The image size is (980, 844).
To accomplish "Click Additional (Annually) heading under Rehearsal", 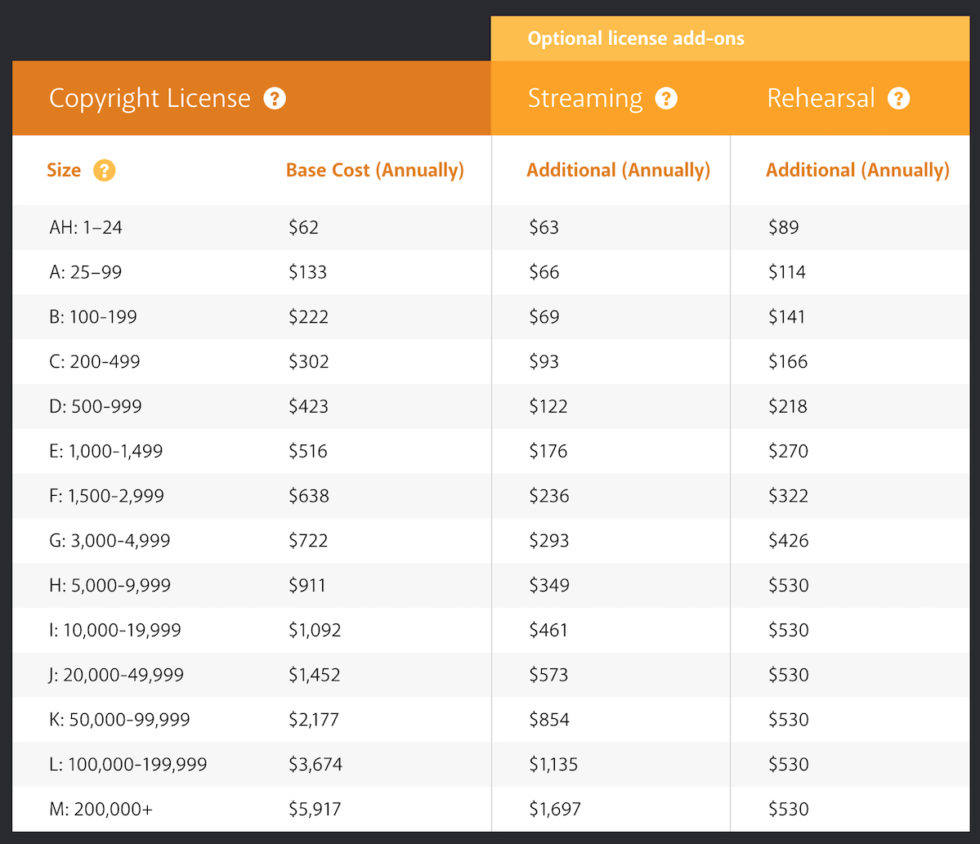I will pos(857,170).
